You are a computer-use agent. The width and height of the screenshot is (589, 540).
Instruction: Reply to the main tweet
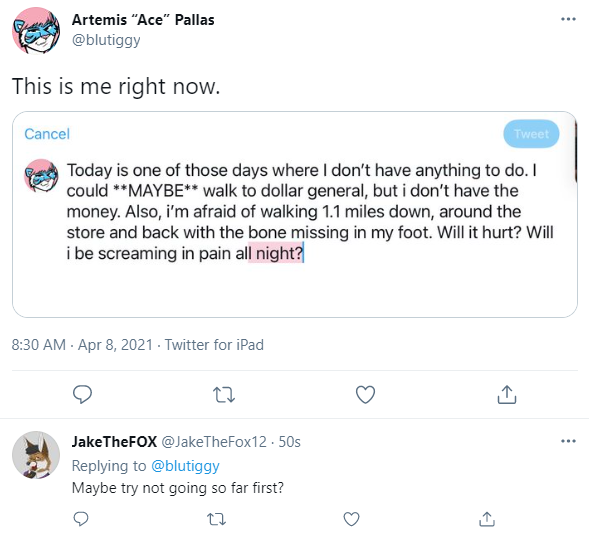click(x=82, y=394)
